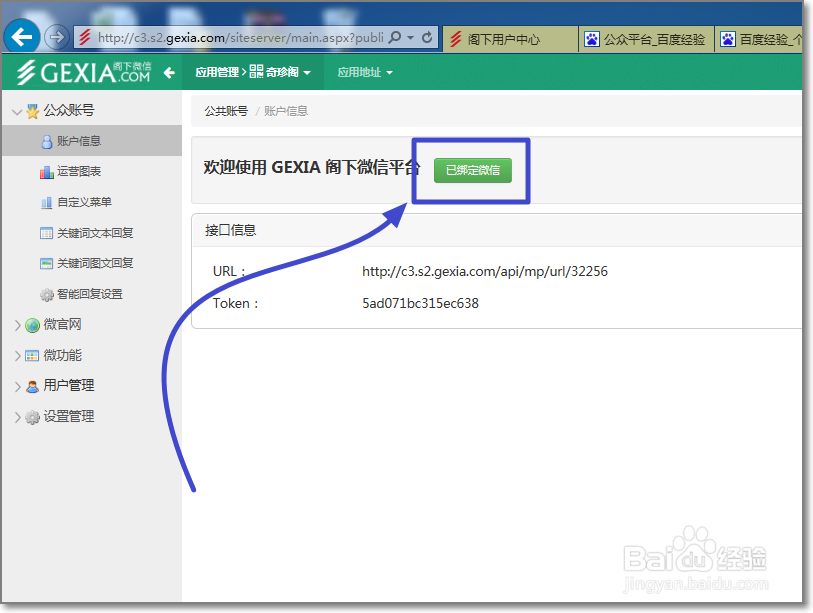Select 账户信息 in the sidebar
Screen dimensions: 813x613
click(x=92, y=141)
